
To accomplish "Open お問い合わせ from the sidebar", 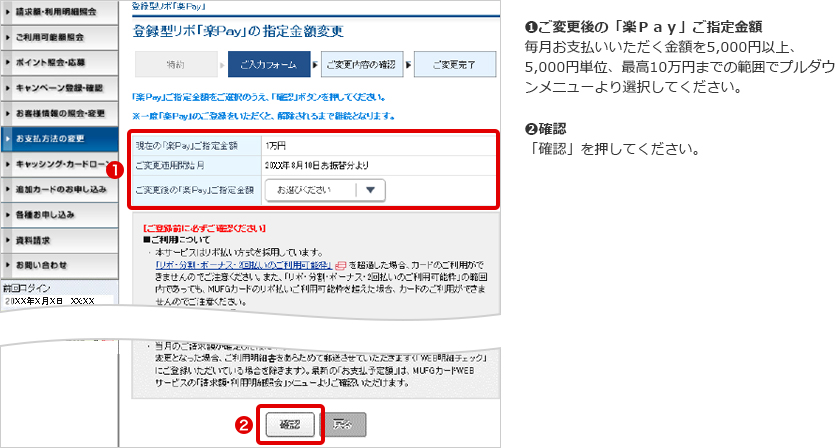I will coord(58,264).
